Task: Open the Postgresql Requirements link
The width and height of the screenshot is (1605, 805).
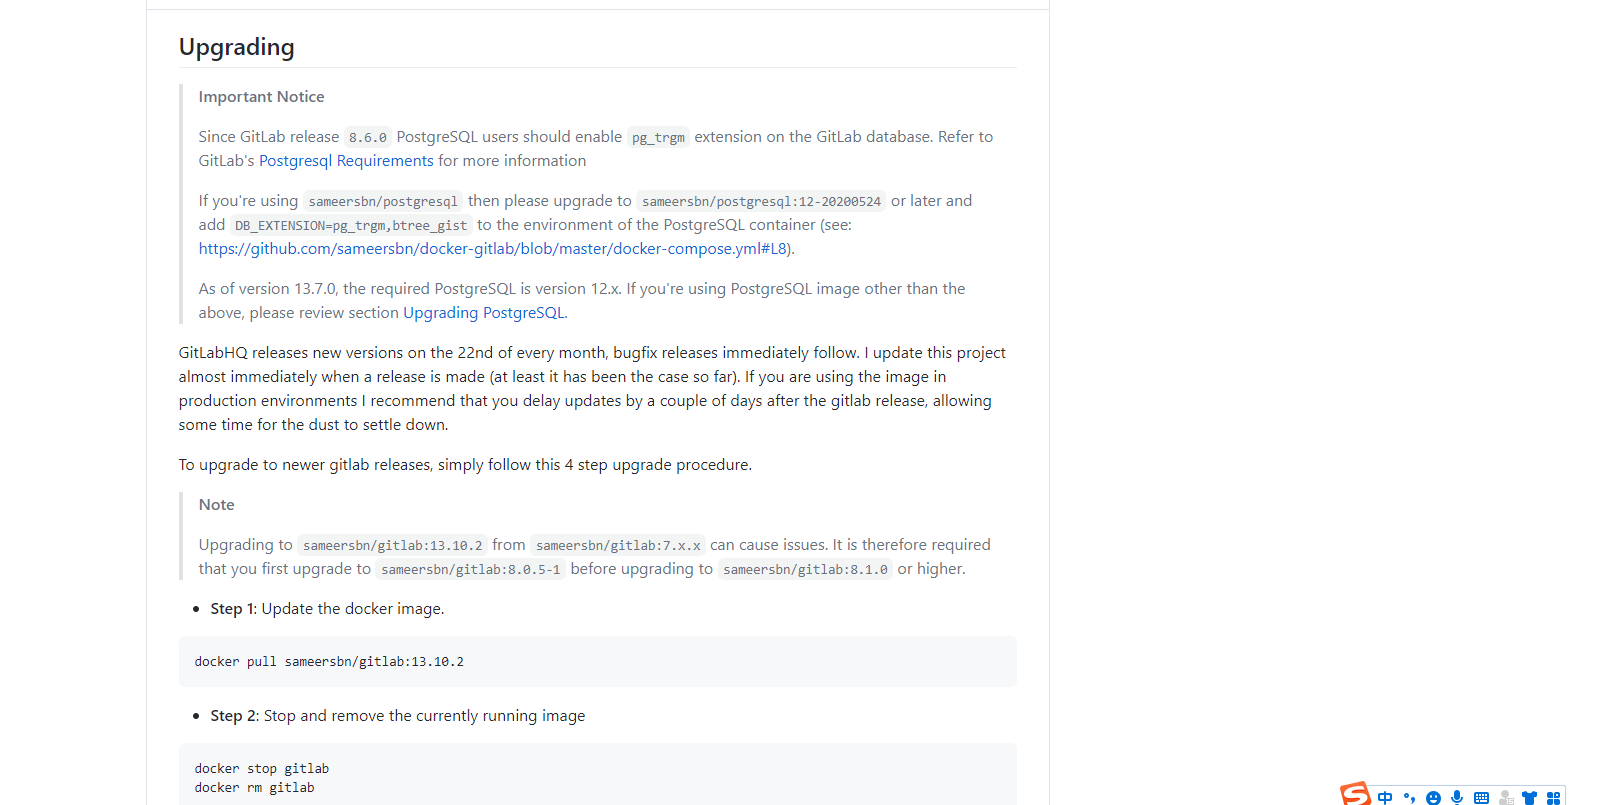Action: point(346,161)
